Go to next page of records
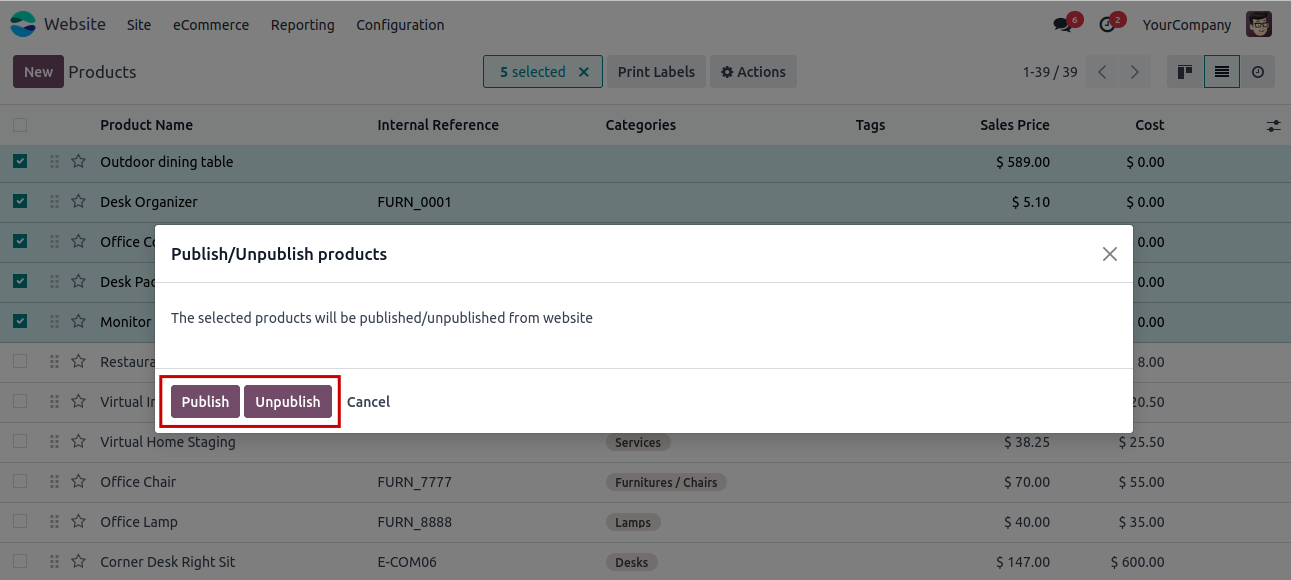Screen dimensions: 1291x580 (1134, 72)
